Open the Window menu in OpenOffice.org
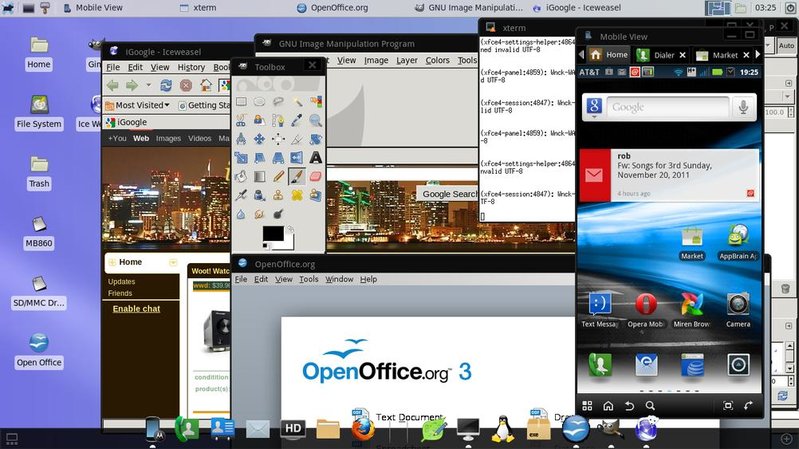Screen dimensions: 799x449 click(x=339, y=279)
